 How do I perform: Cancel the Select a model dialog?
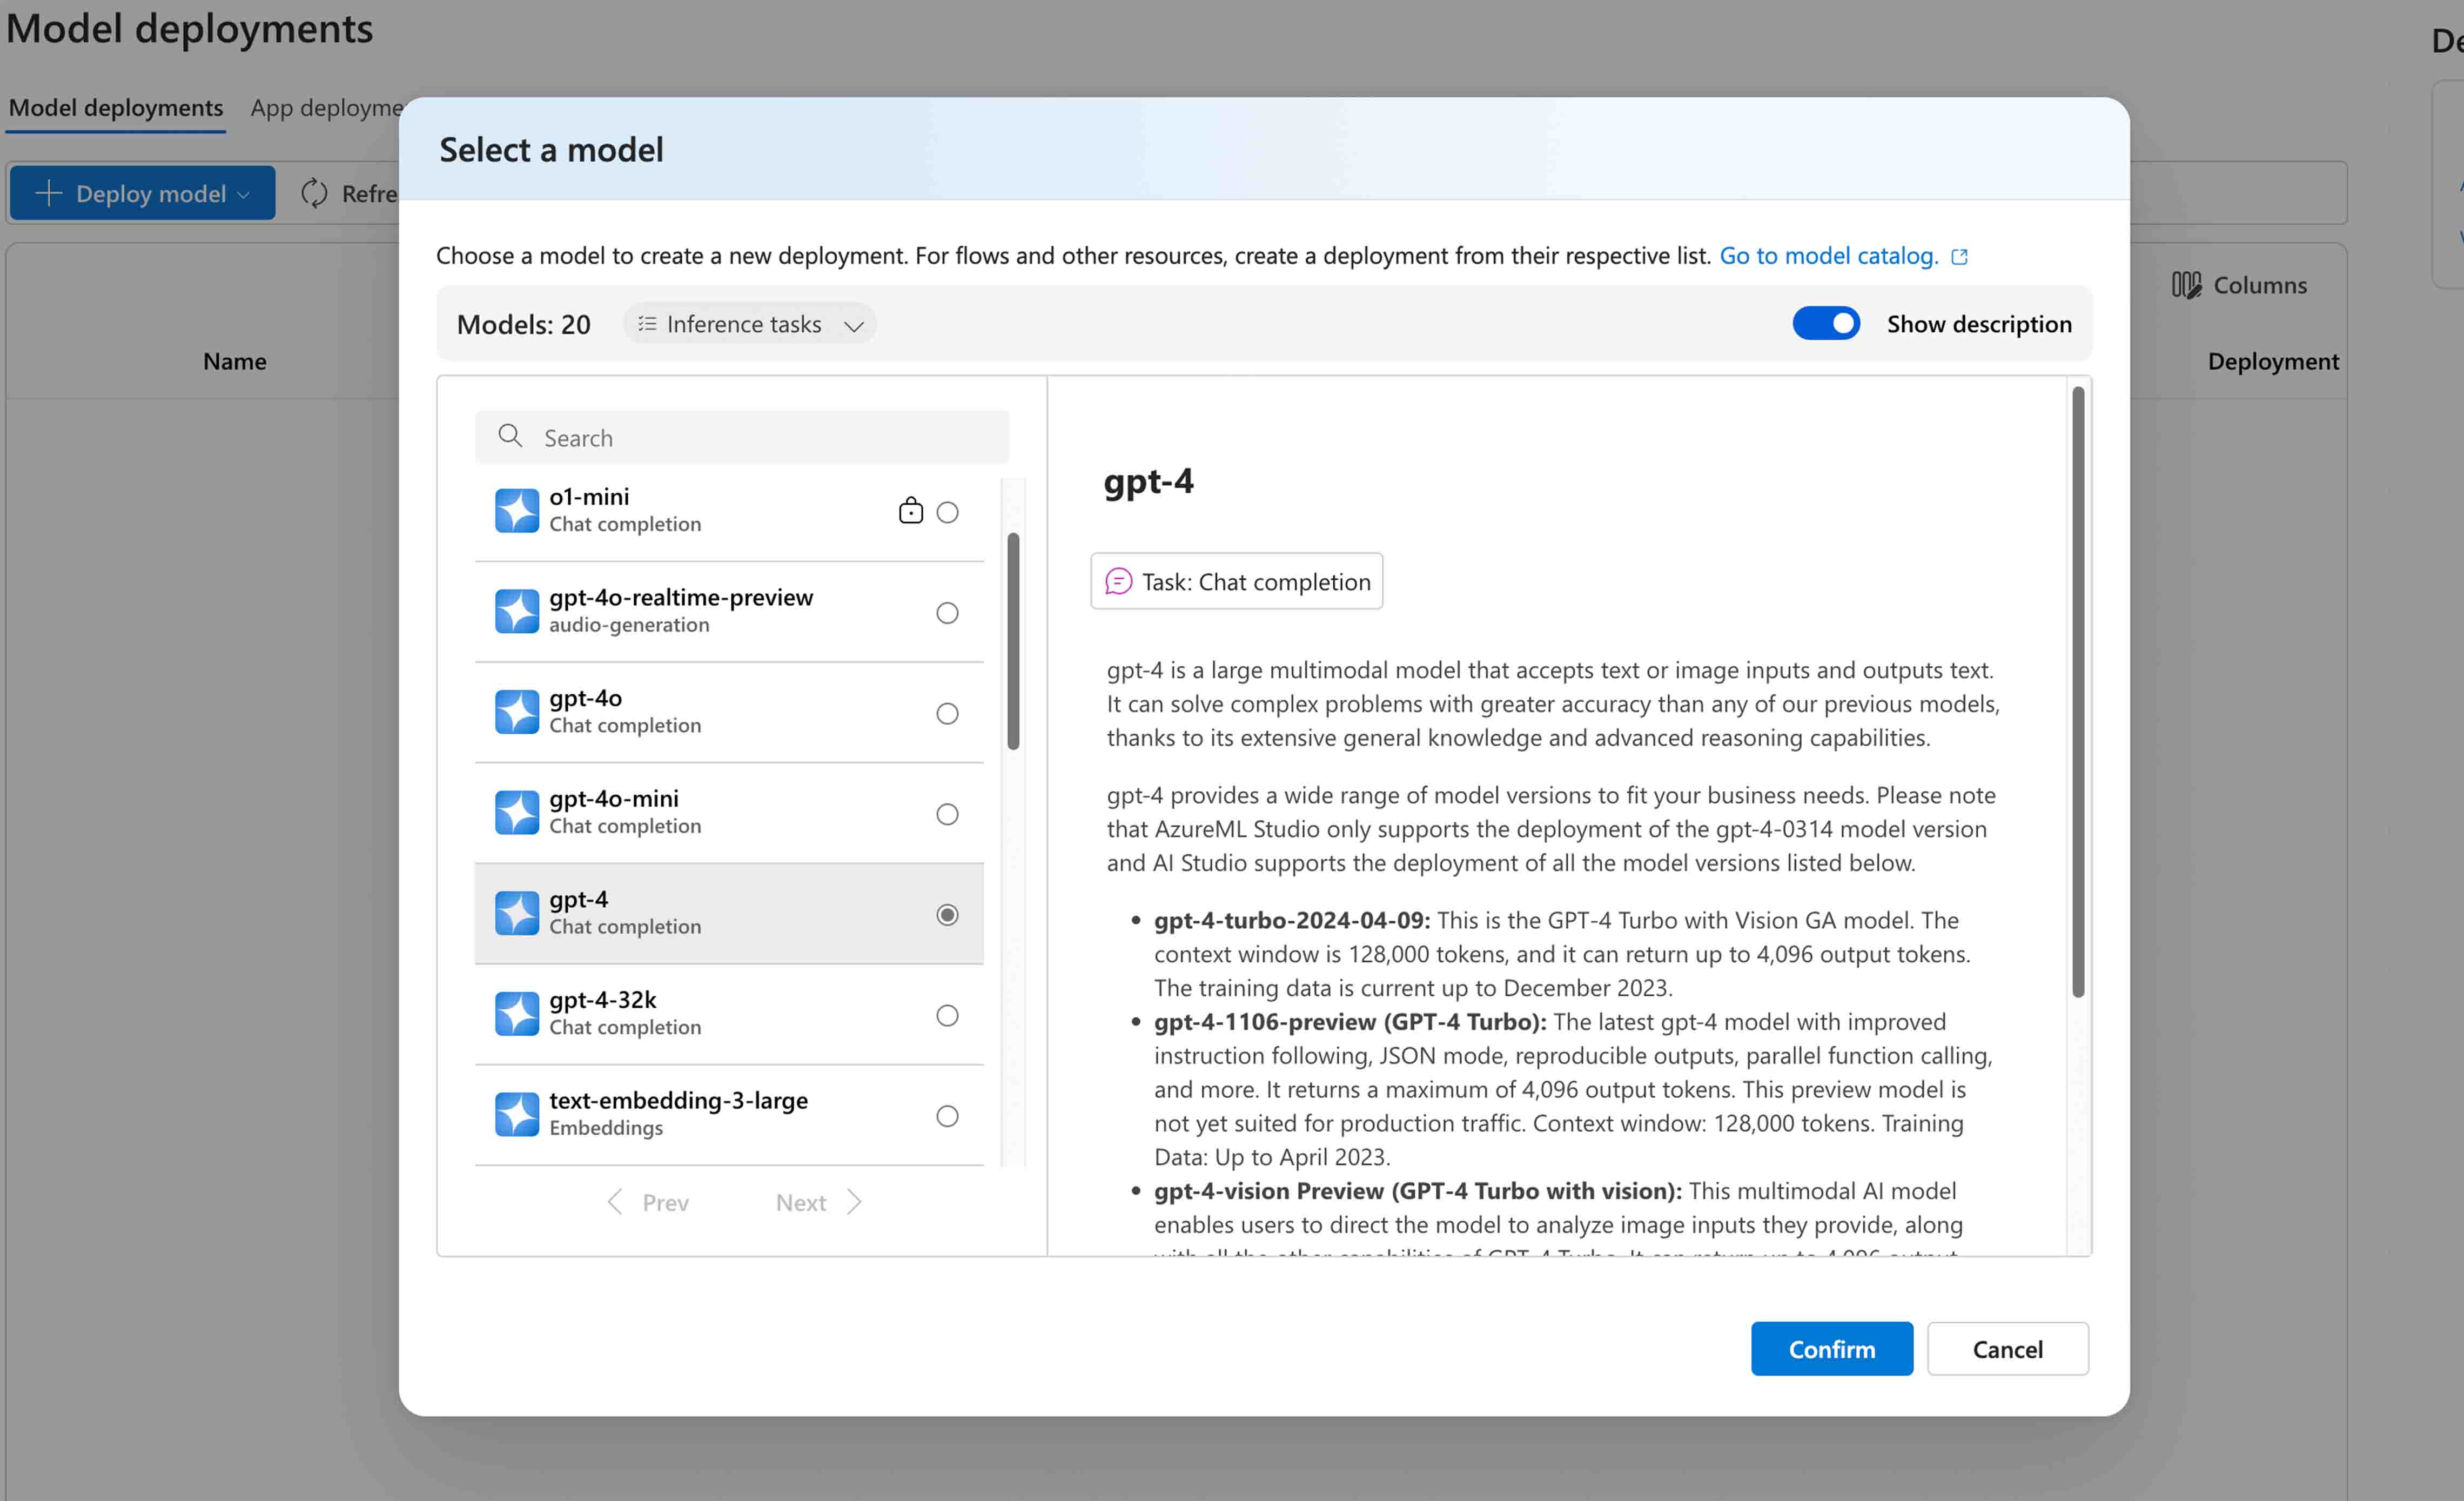pos(2008,1349)
